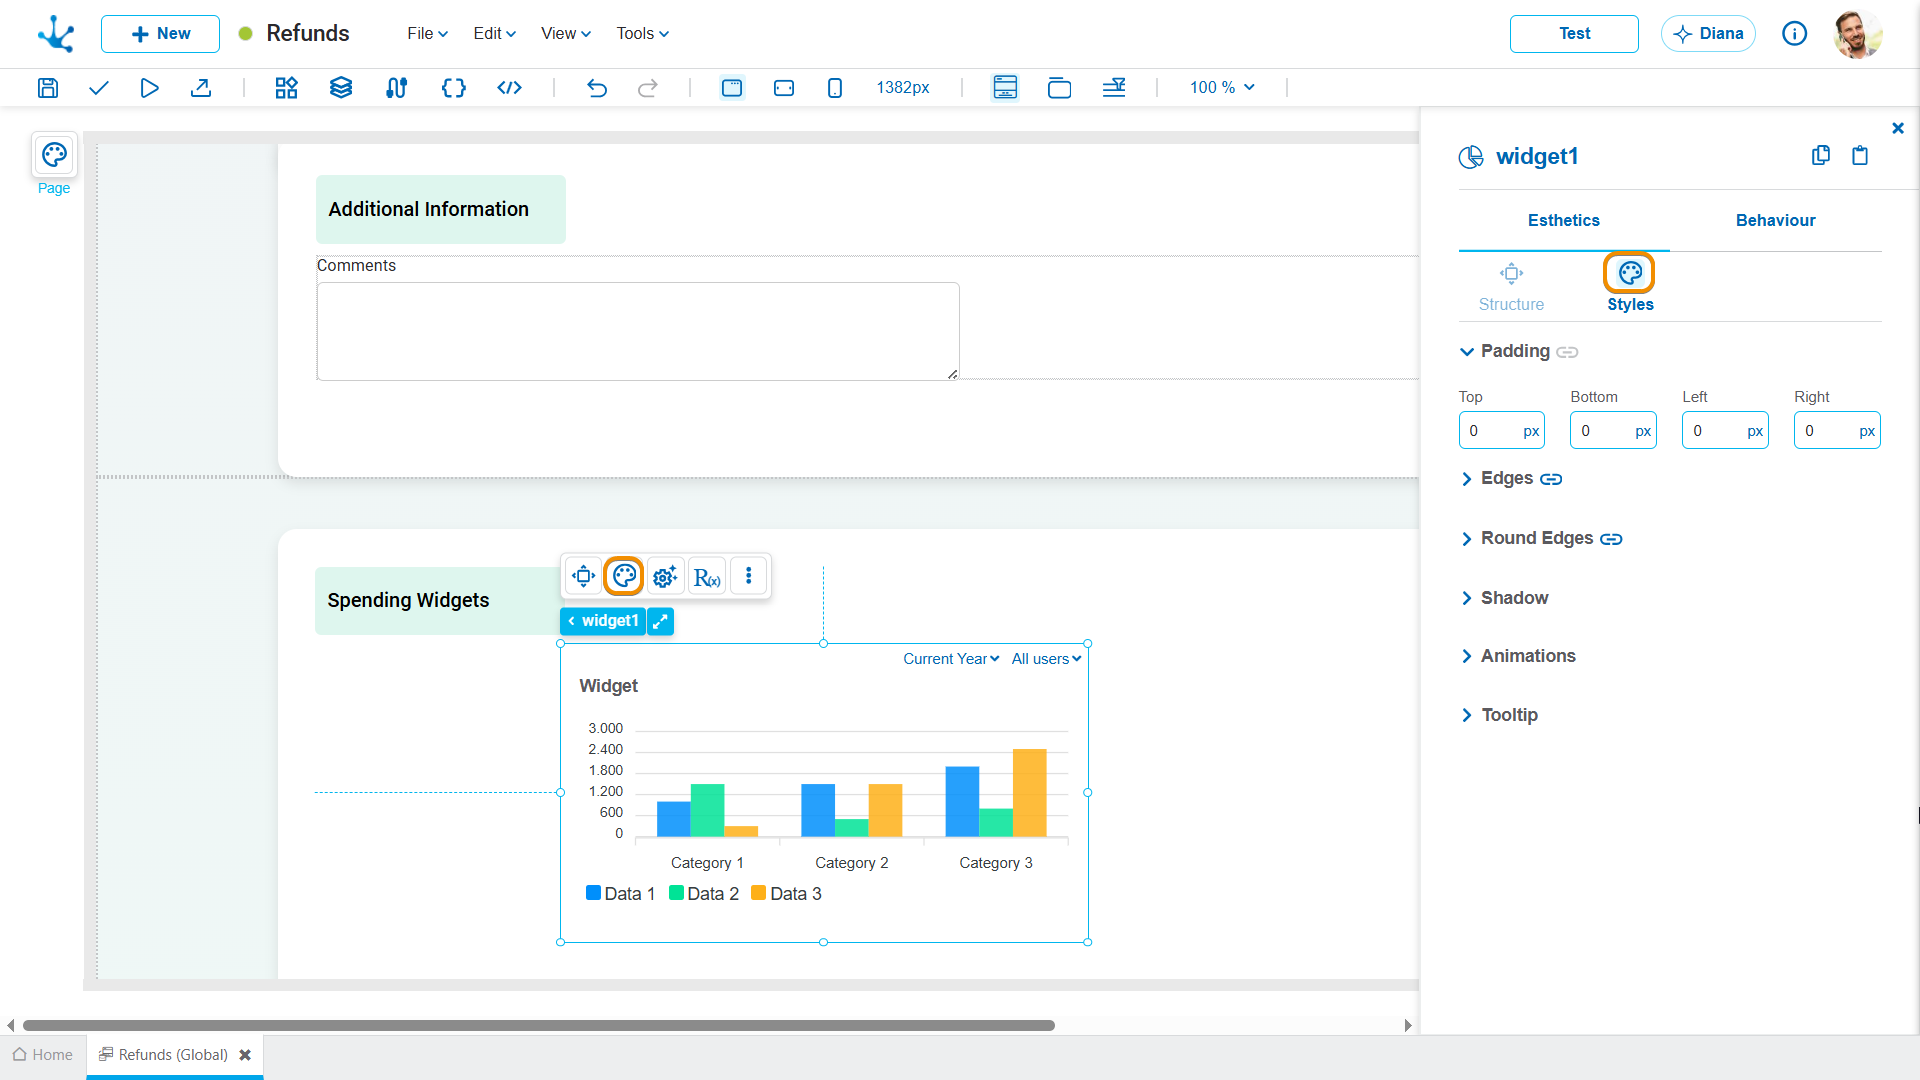1920x1080 pixels.
Task: Open the File menu
Action: 427,33
